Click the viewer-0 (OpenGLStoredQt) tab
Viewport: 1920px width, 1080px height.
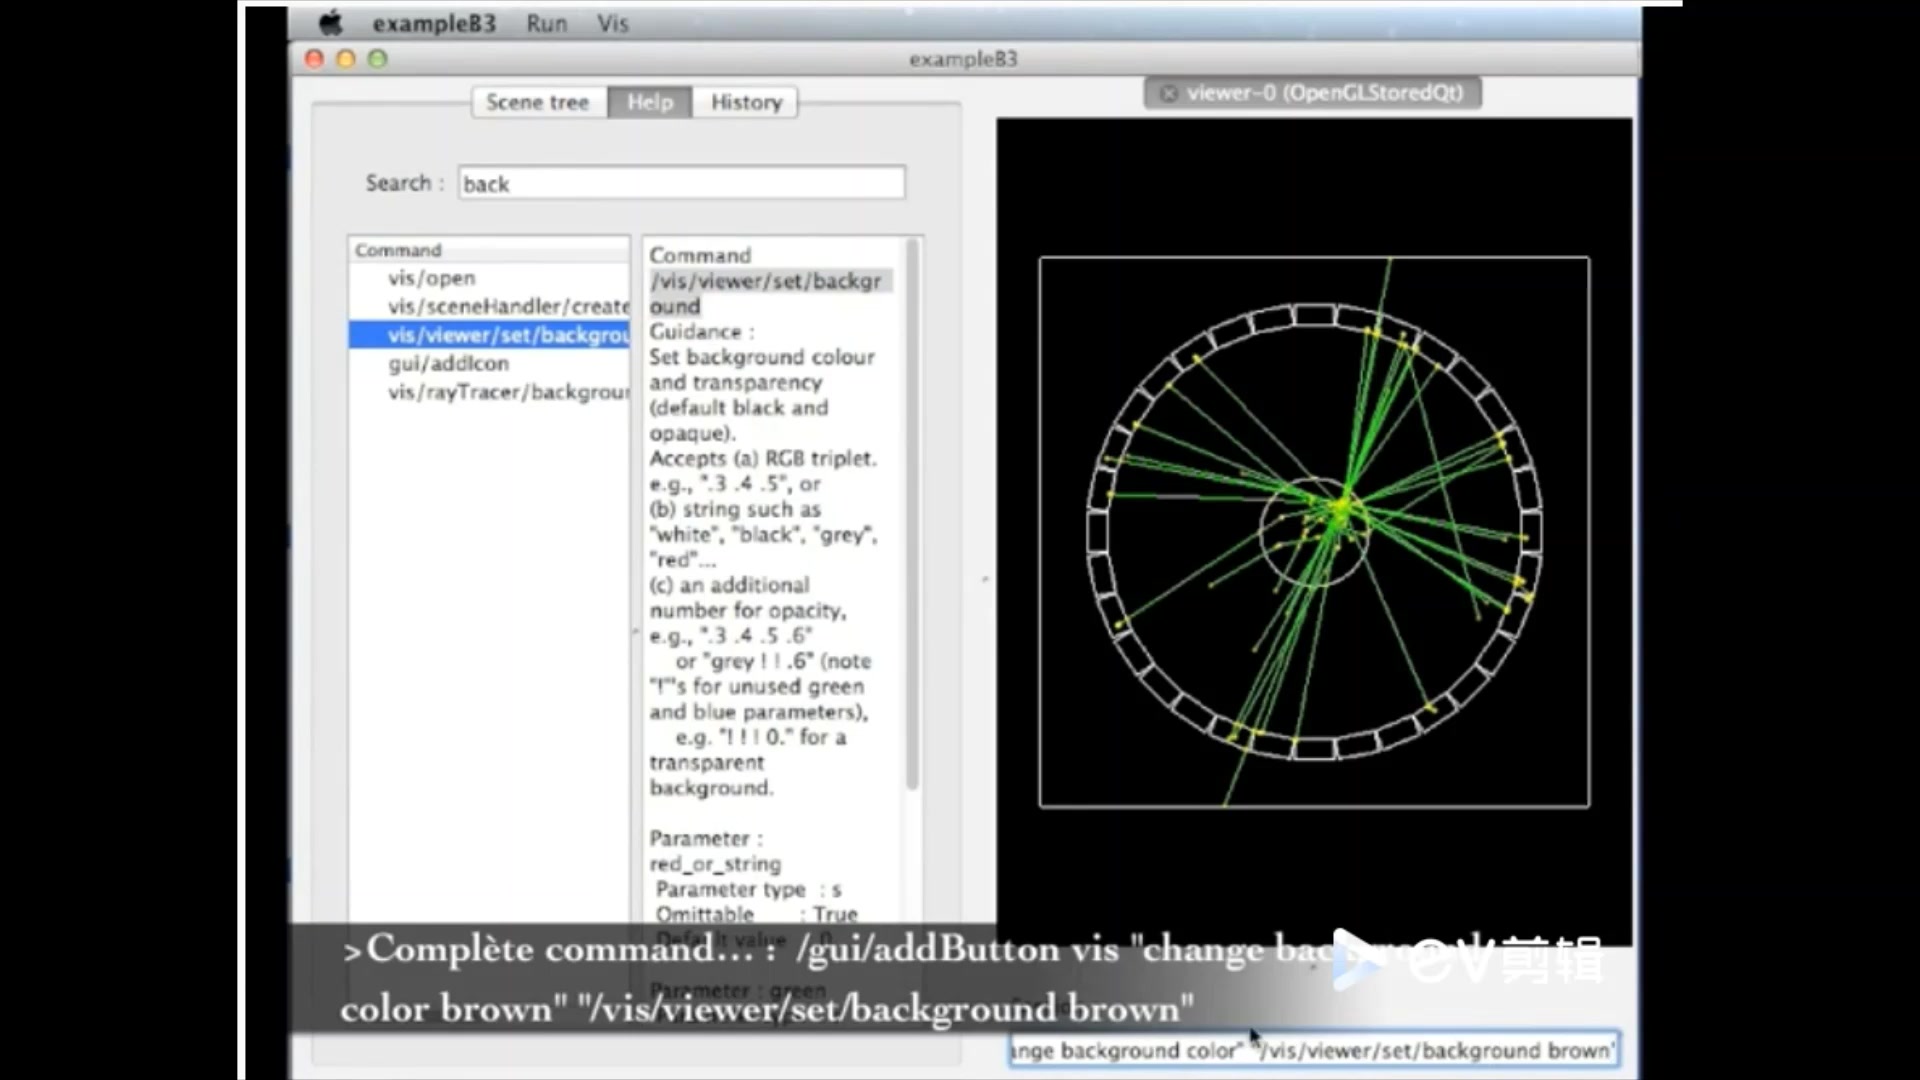[x=1324, y=93]
